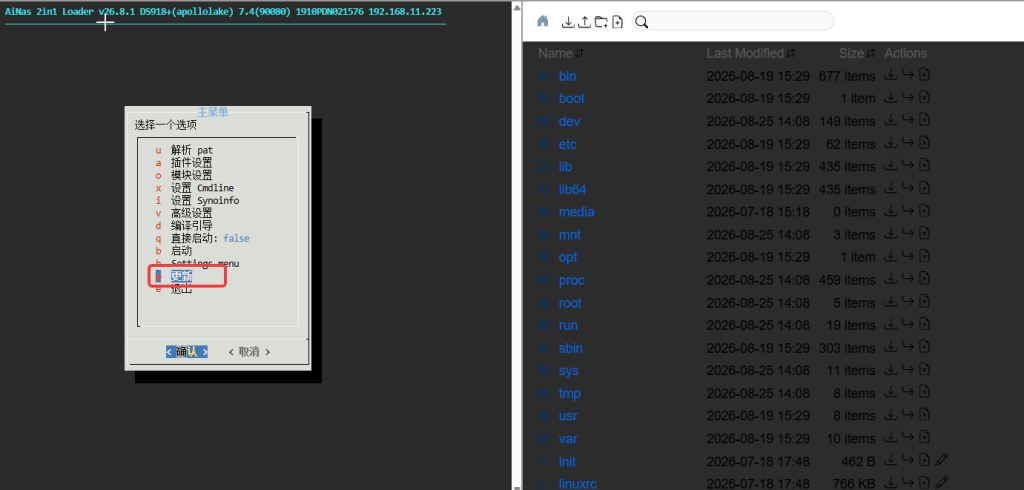This screenshot has width=1024, height=490.
Task: Delete the lib64 folder
Action: pyautogui.click(x=924, y=188)
